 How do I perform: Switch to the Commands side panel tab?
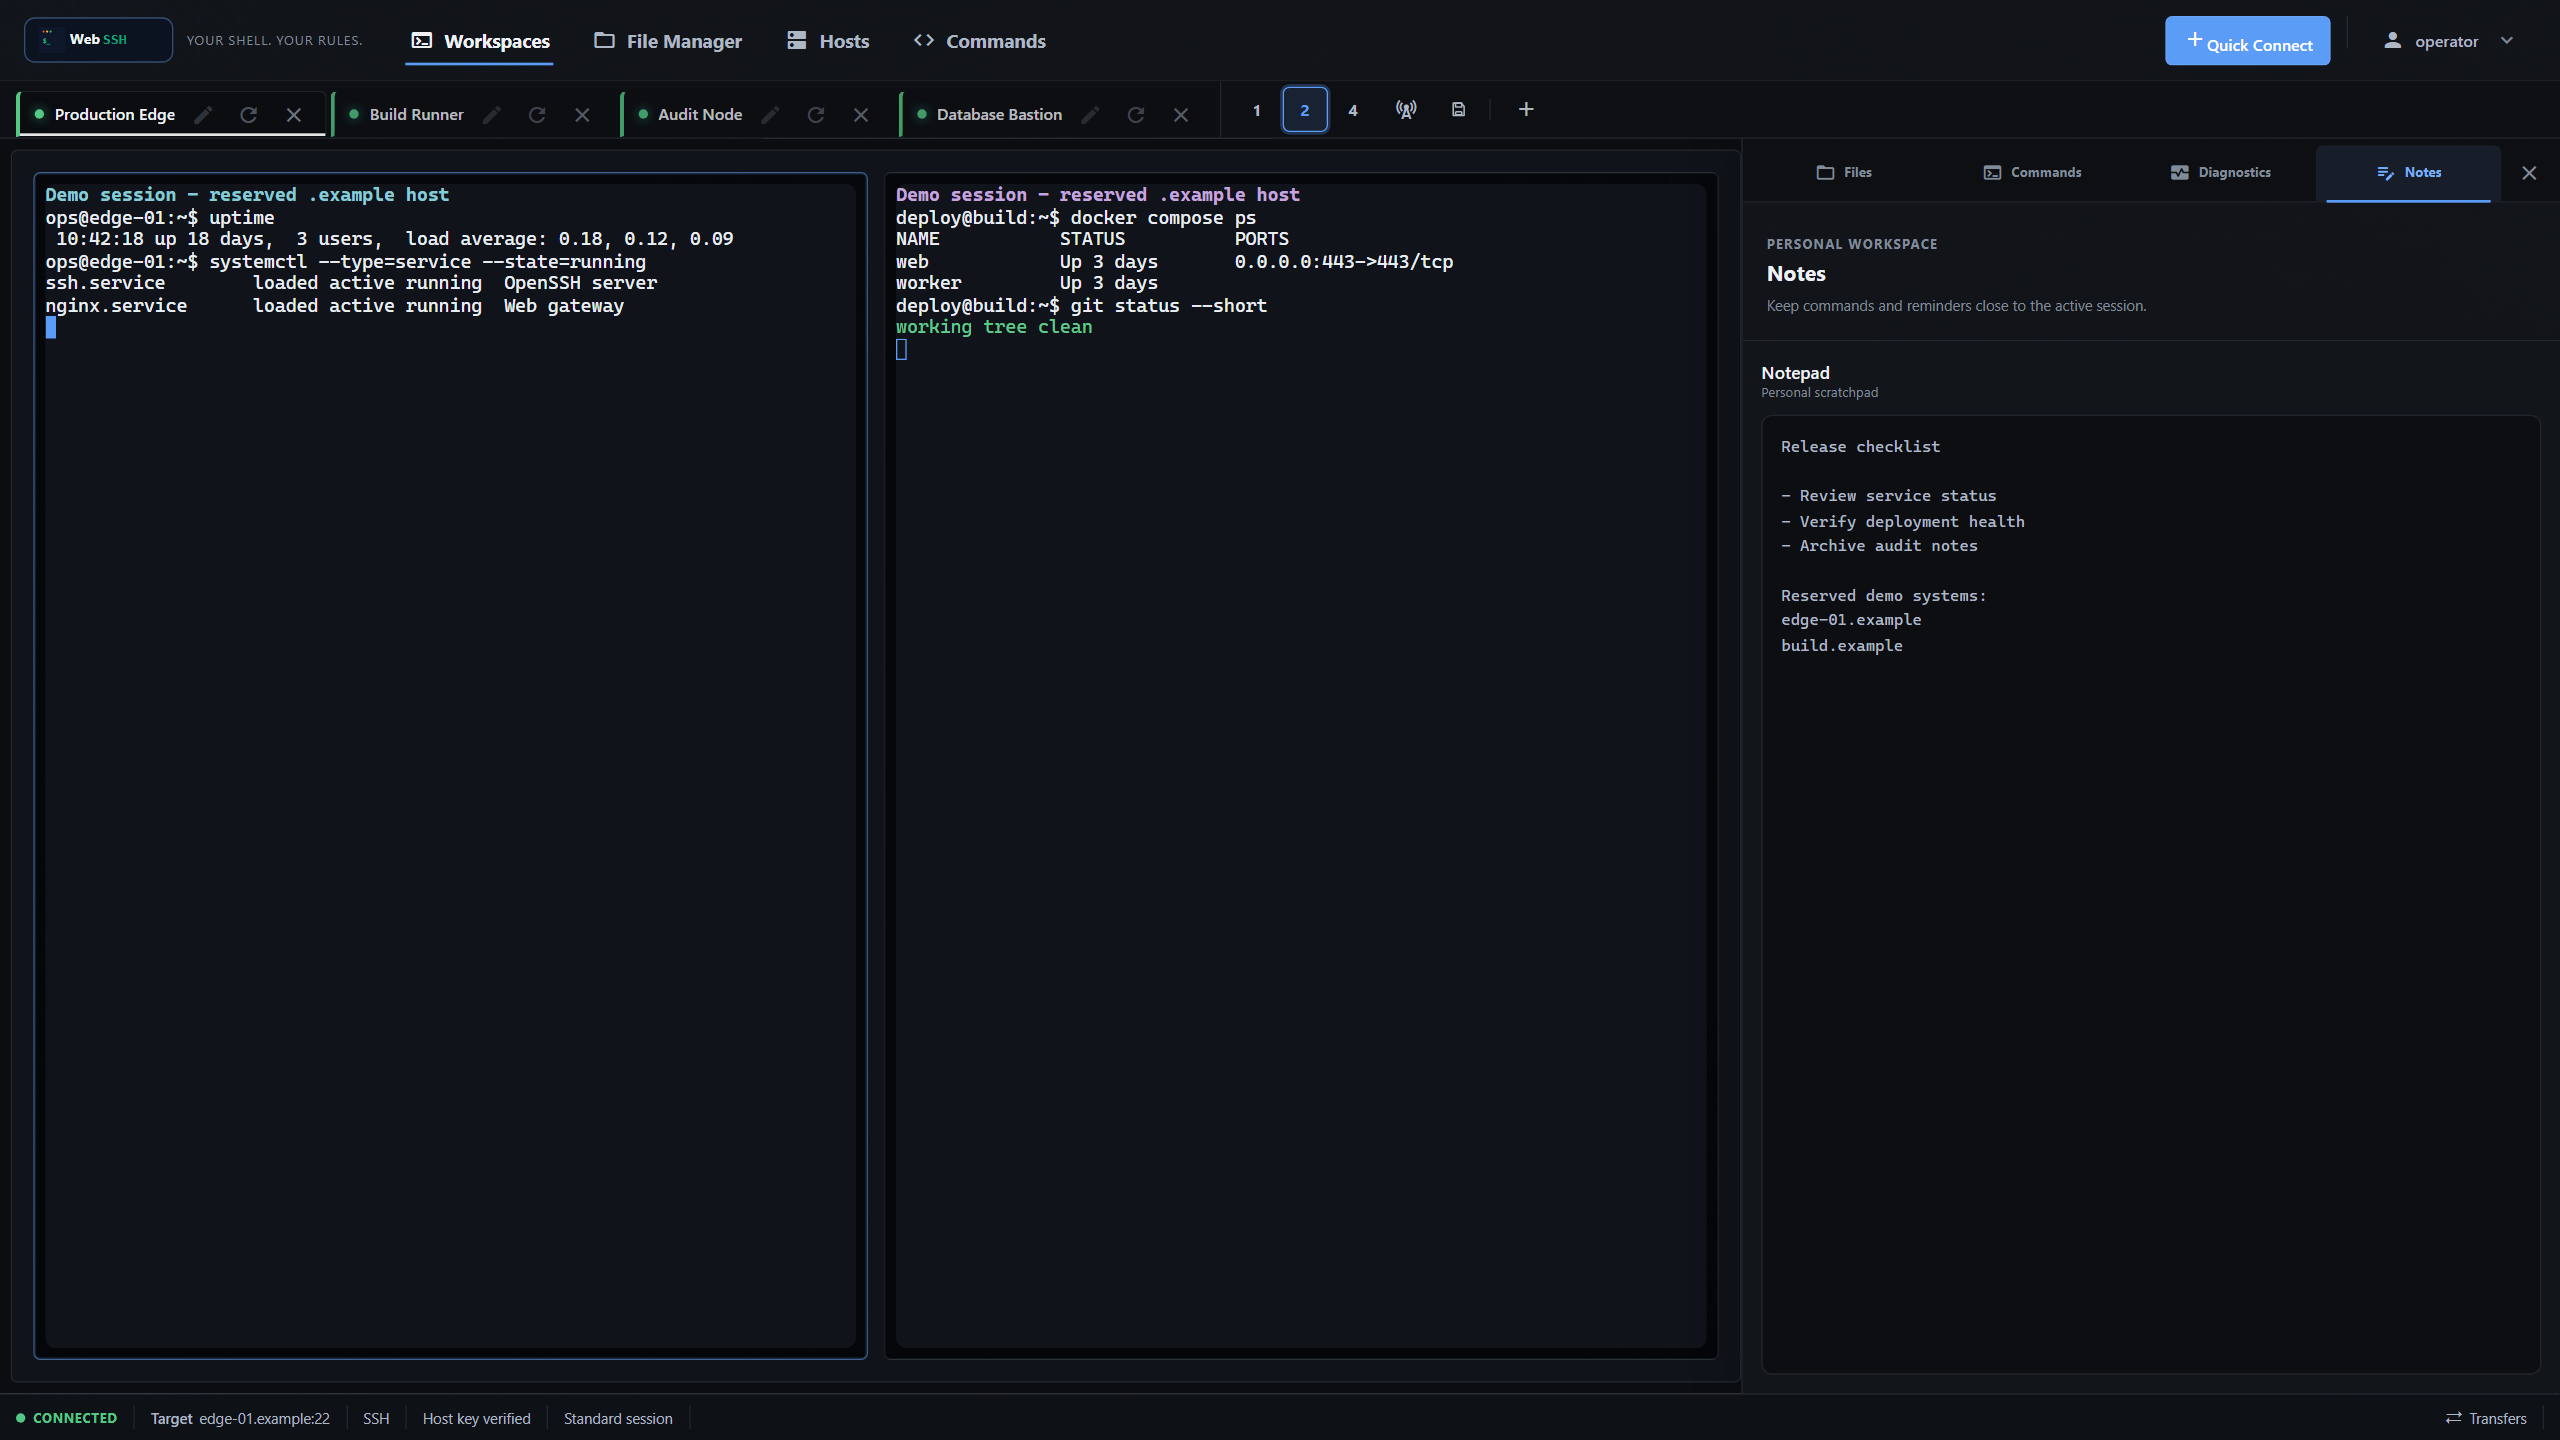2033,173
